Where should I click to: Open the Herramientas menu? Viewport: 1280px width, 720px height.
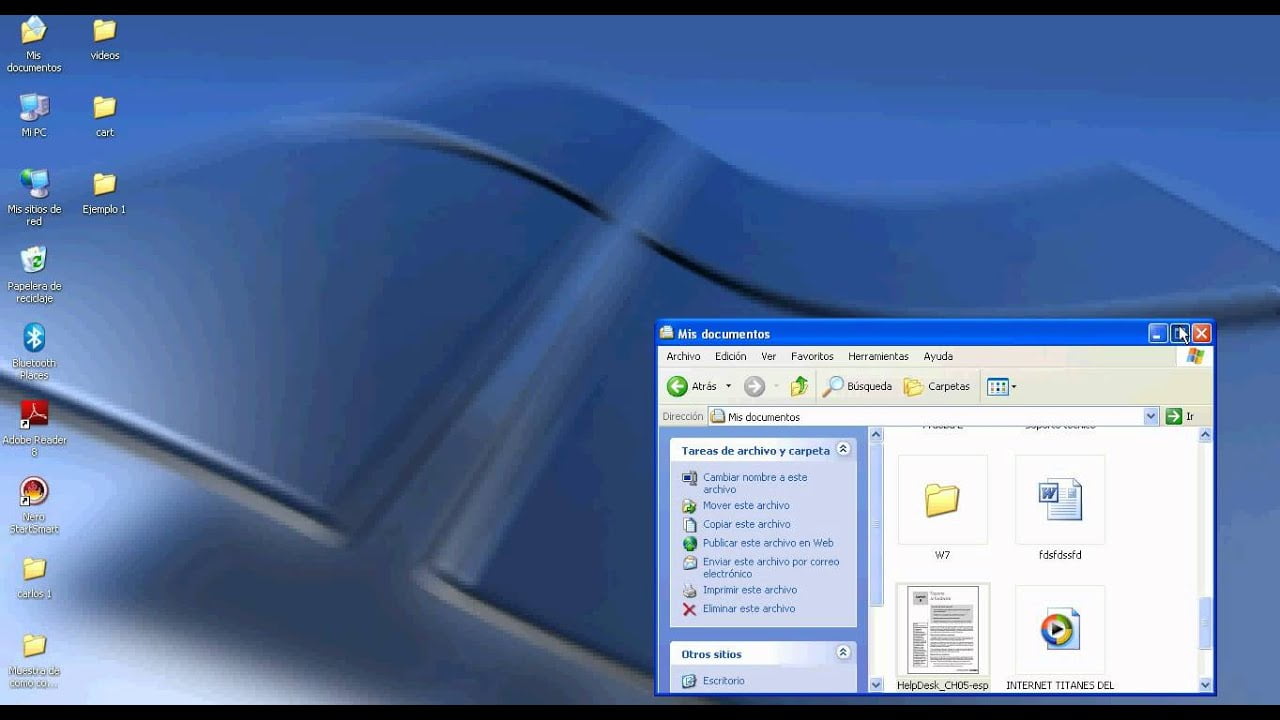click(x=878, y=356)
